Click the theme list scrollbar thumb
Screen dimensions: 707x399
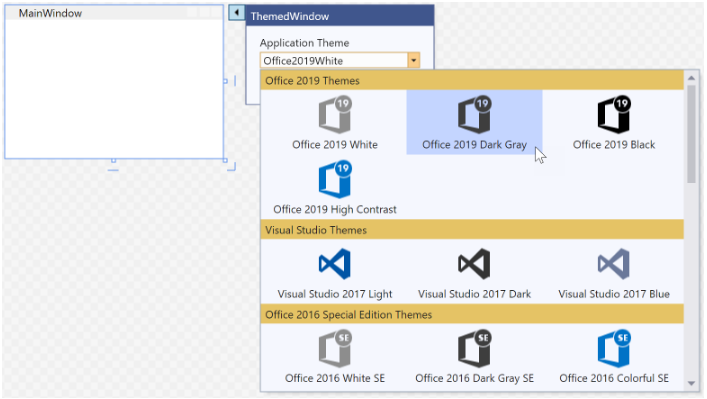(x=691, y=134)
